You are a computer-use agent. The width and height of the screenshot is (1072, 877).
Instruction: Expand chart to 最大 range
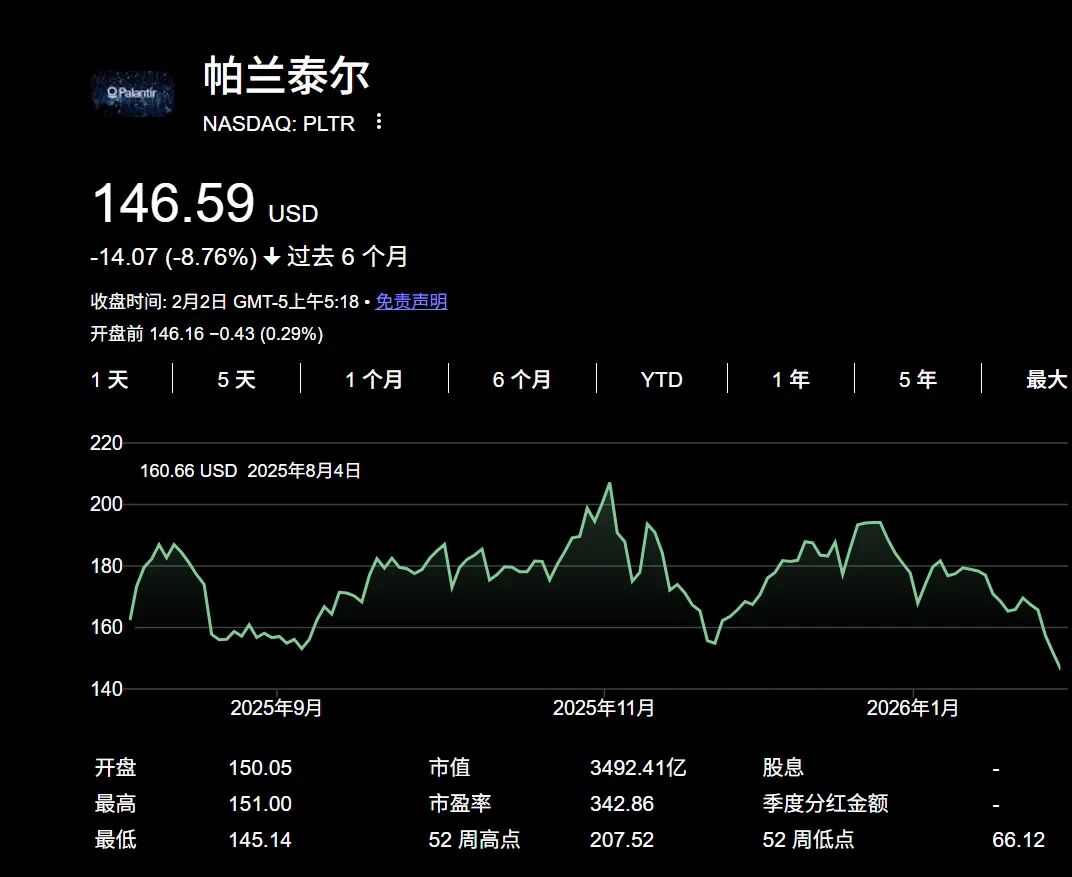click(x=1046, y=380)
